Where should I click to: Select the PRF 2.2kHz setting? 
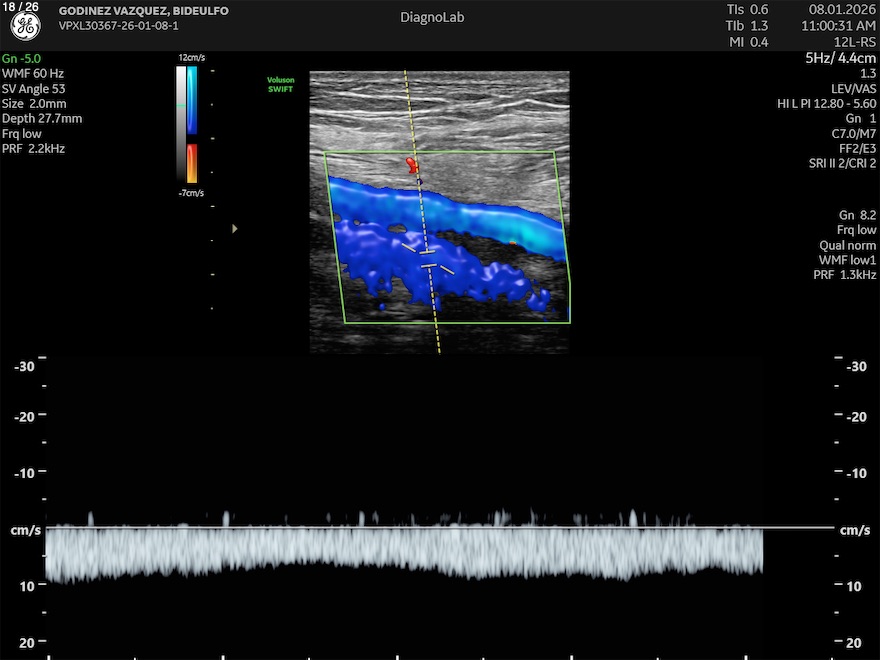click(34, 149)
